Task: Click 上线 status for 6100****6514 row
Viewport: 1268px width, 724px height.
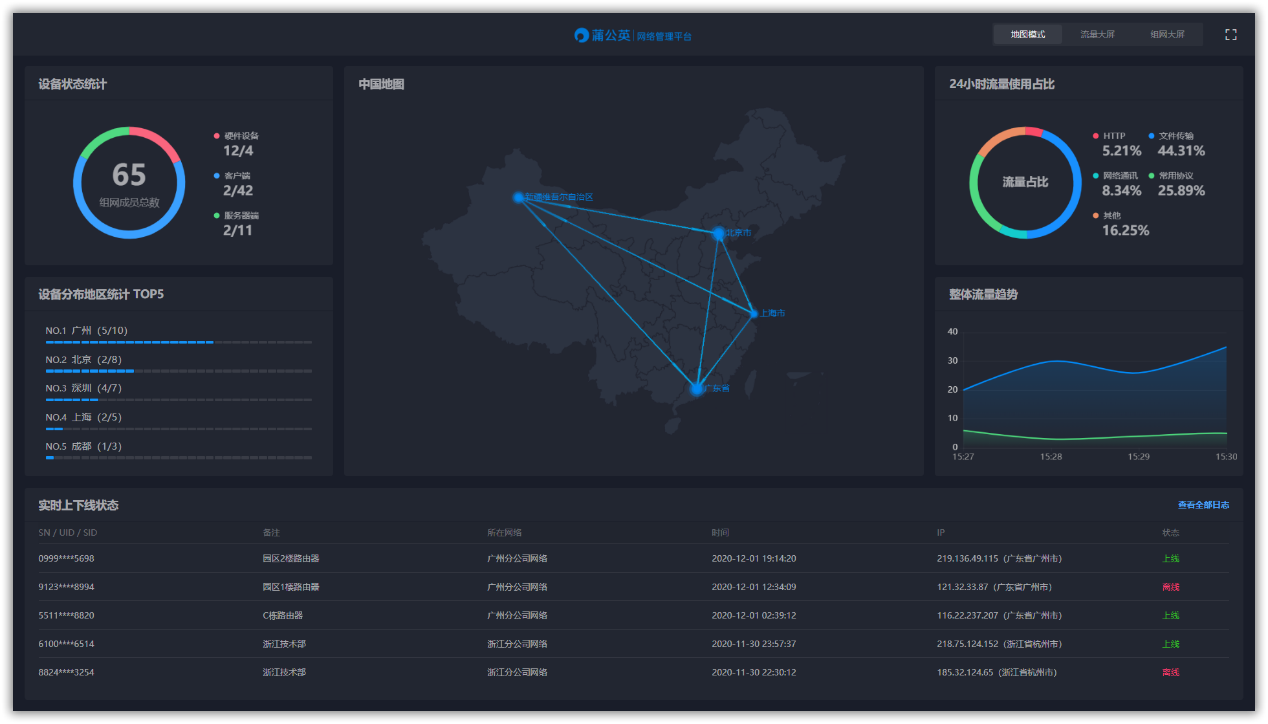Action: [1171, 644]
